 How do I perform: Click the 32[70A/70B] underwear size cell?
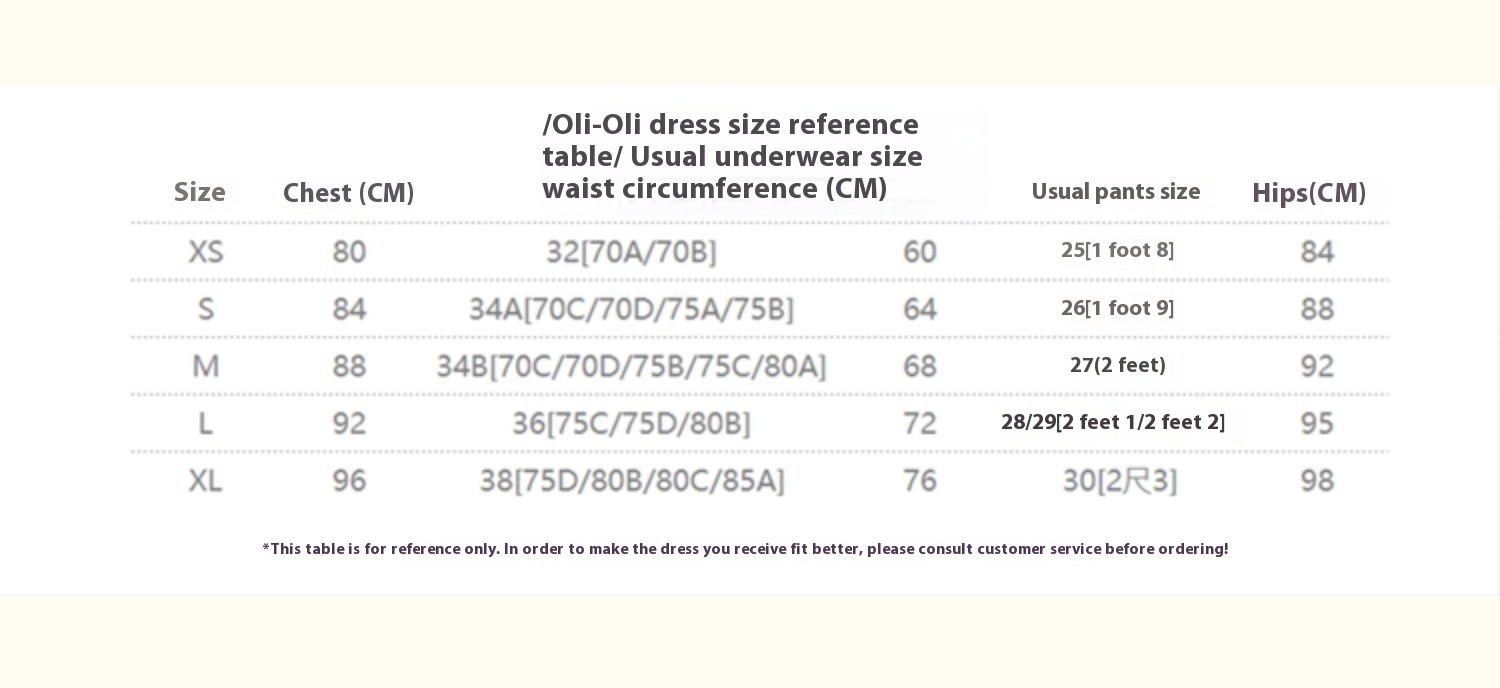click(x=631, y=252)
